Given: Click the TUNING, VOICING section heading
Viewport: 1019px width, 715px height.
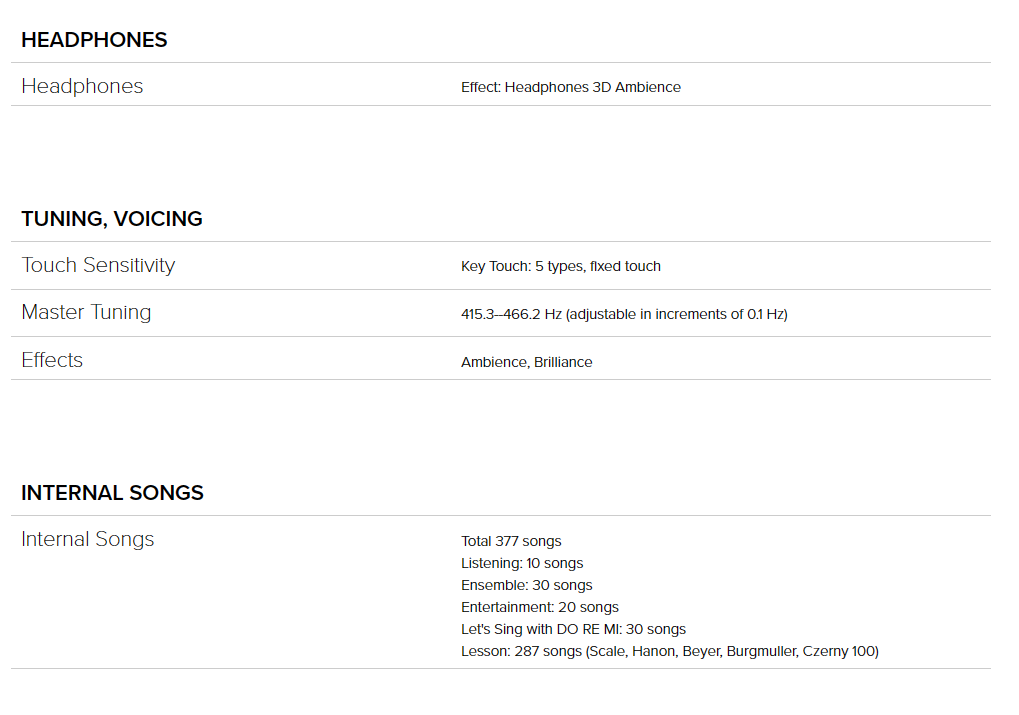Looking at the screenshot, I should tap(112, 219).
